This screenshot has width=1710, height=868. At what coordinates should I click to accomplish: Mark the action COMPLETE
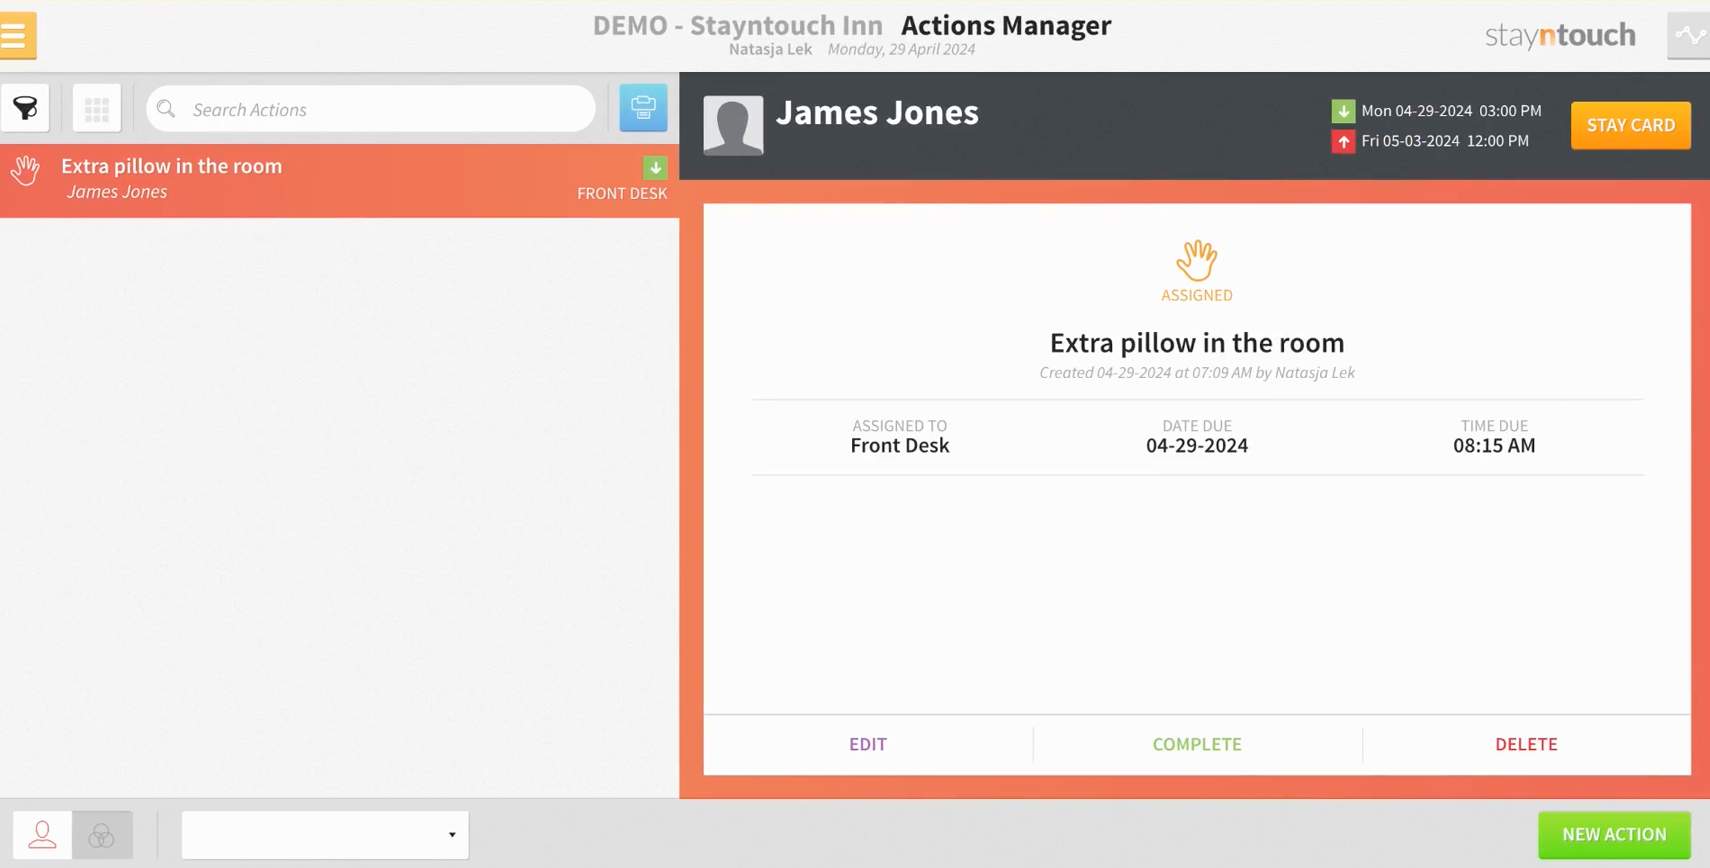pyautogui.click(x=1197, y=744)
